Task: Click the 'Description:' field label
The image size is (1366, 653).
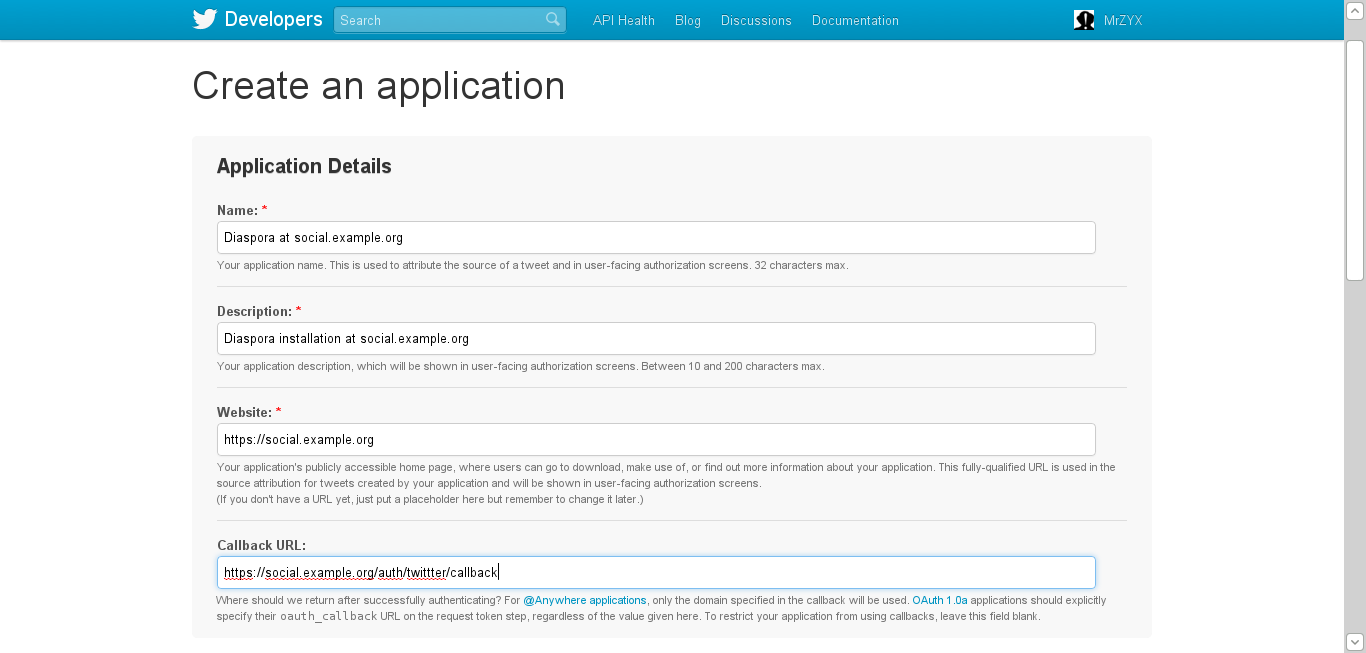Action: point(254,311)
